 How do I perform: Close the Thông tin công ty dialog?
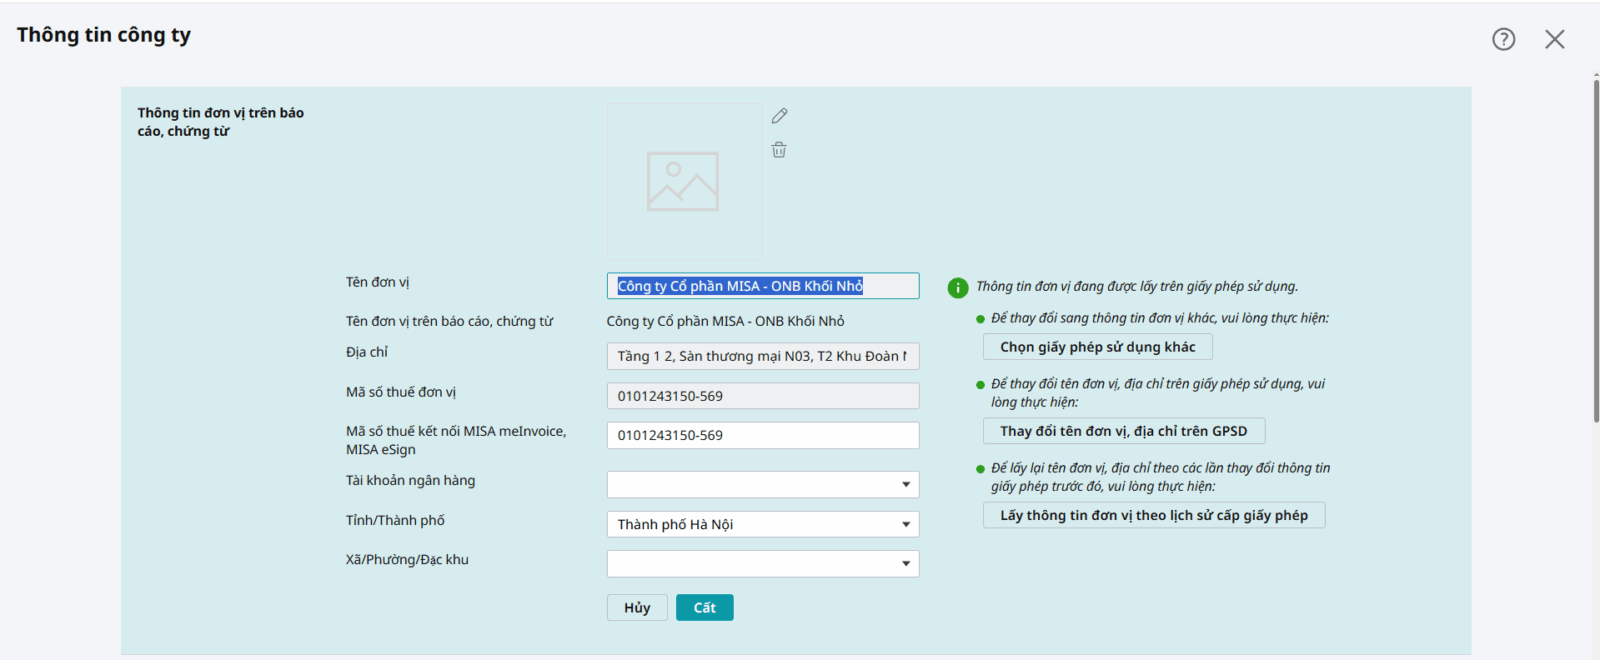tap(1554, 39)
